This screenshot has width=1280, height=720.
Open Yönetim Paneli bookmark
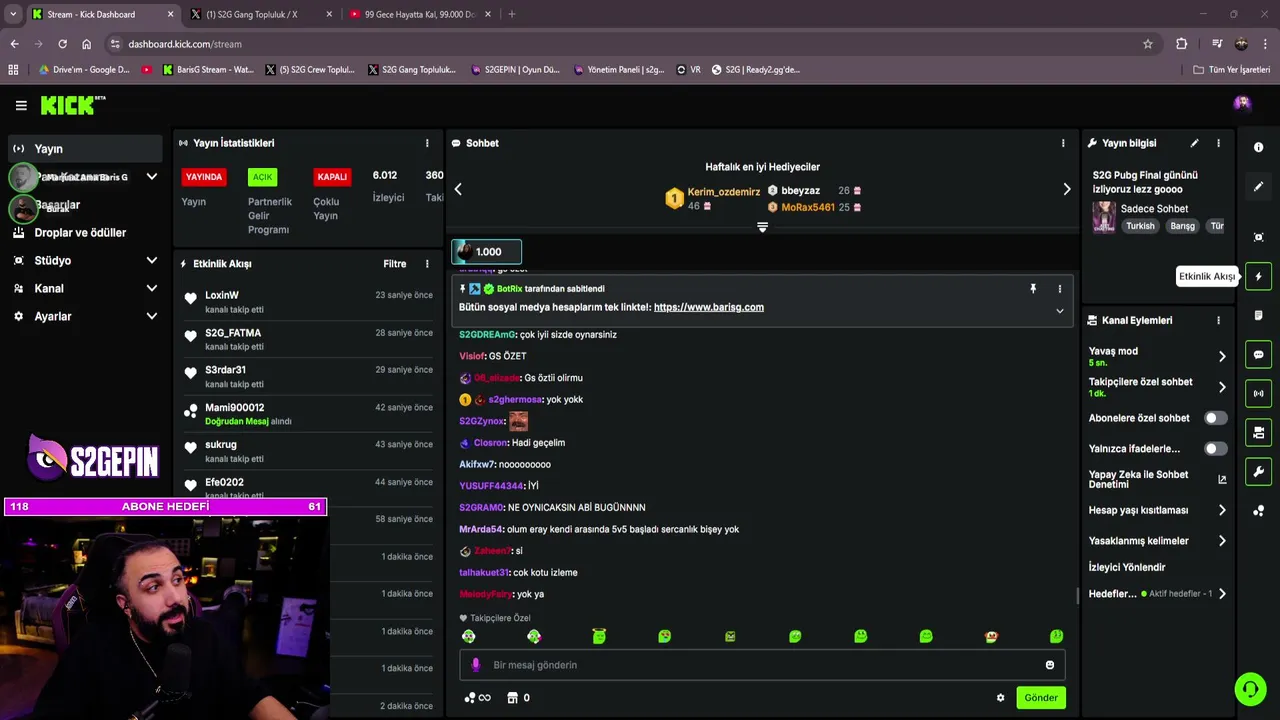[x=618, y=70]
